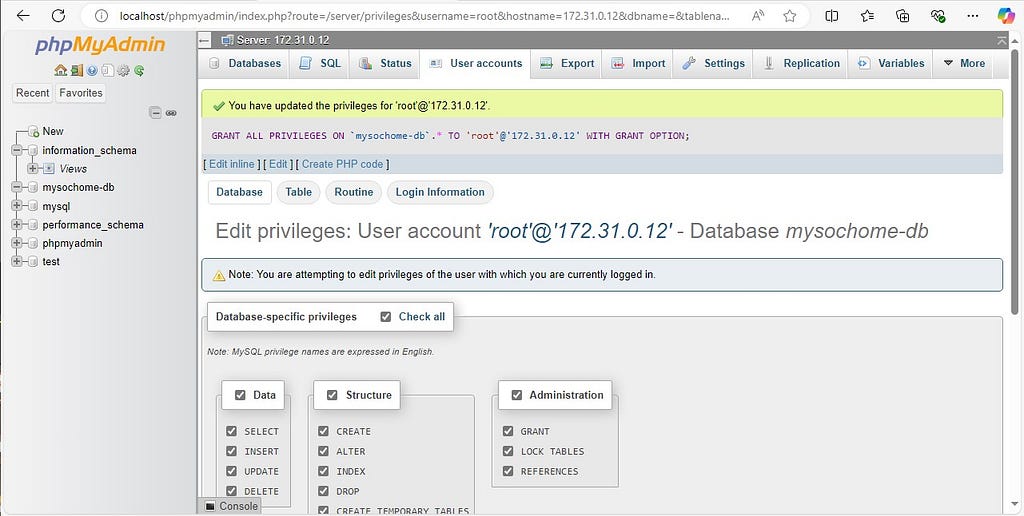The height and width of the screenshot is (516, 1024).
Task: Click the Create PHP code link
Action: pyautogui.click(x=342, y=164)
